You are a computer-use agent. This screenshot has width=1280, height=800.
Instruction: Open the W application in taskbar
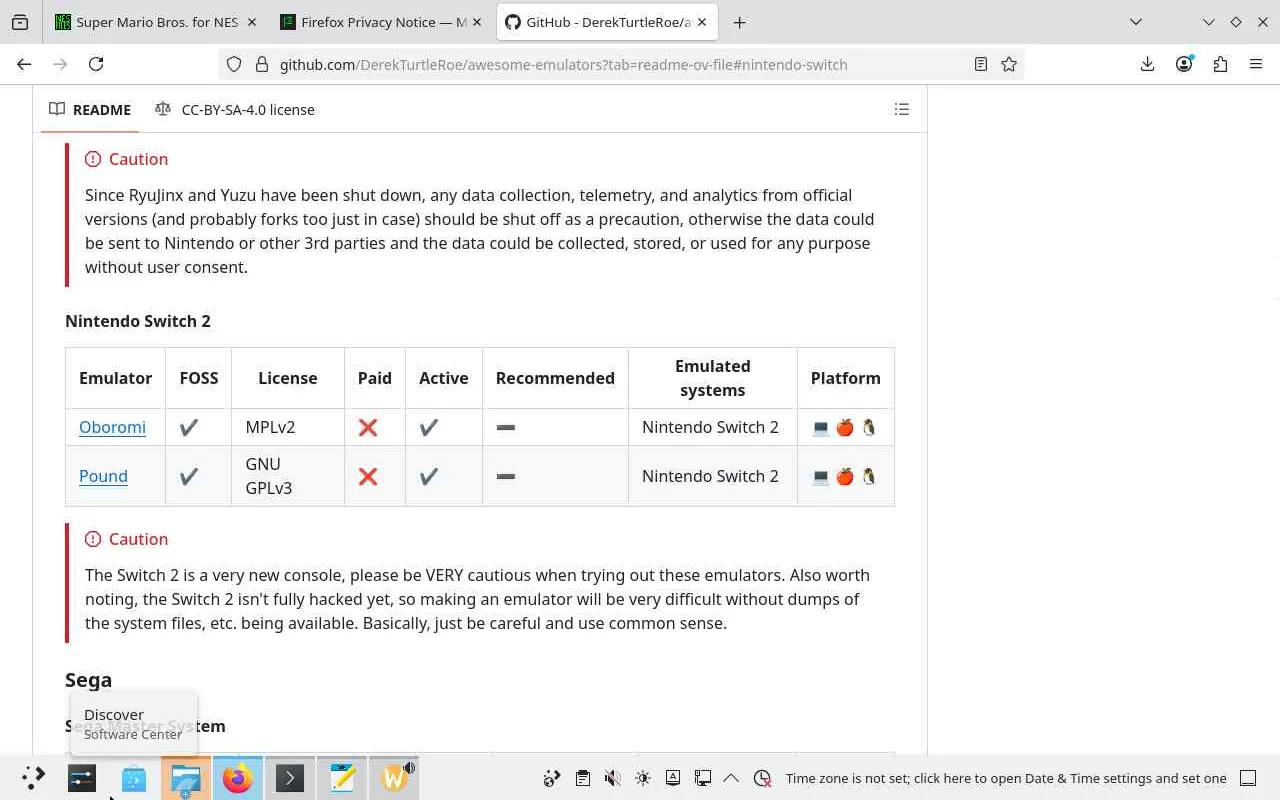pos(394,778)
